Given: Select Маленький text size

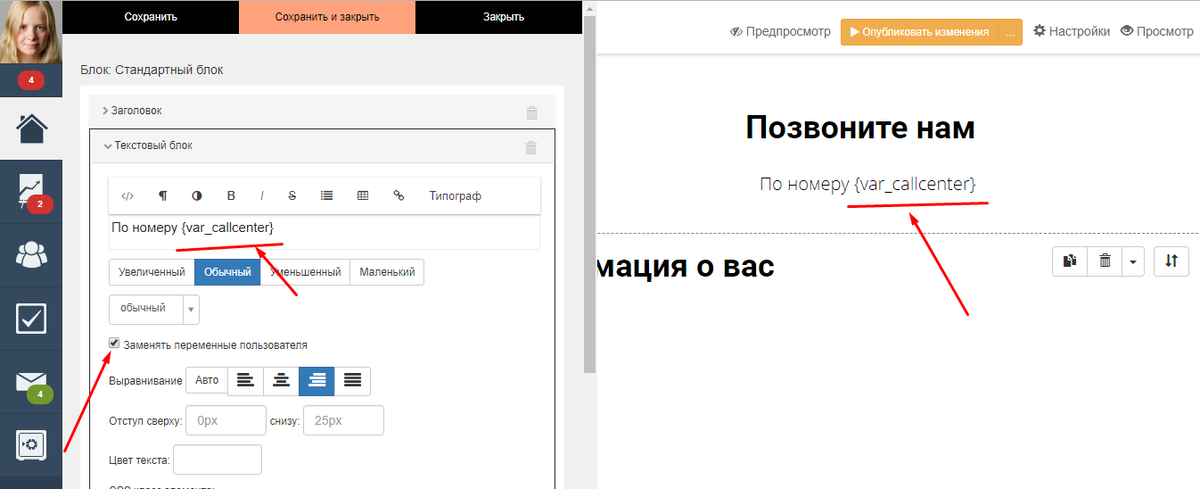Looking at the screenshot, I should point(387,272).
